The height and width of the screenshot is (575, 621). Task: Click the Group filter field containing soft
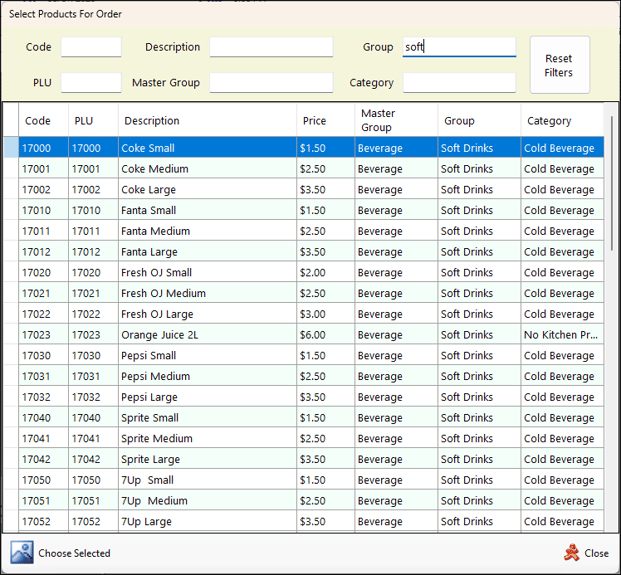pyautogui.click(x=459, y=47)
